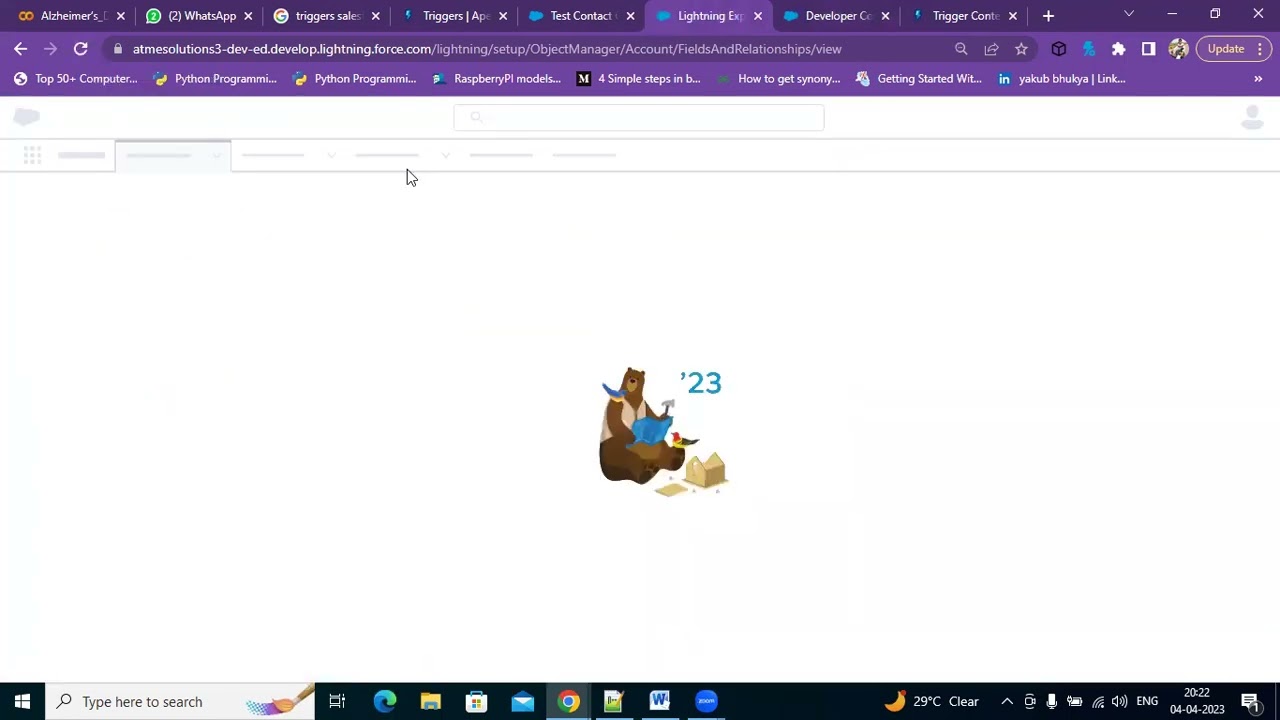Open the tab search chevron
The image size is (1280, 720).
point(1129,14)
